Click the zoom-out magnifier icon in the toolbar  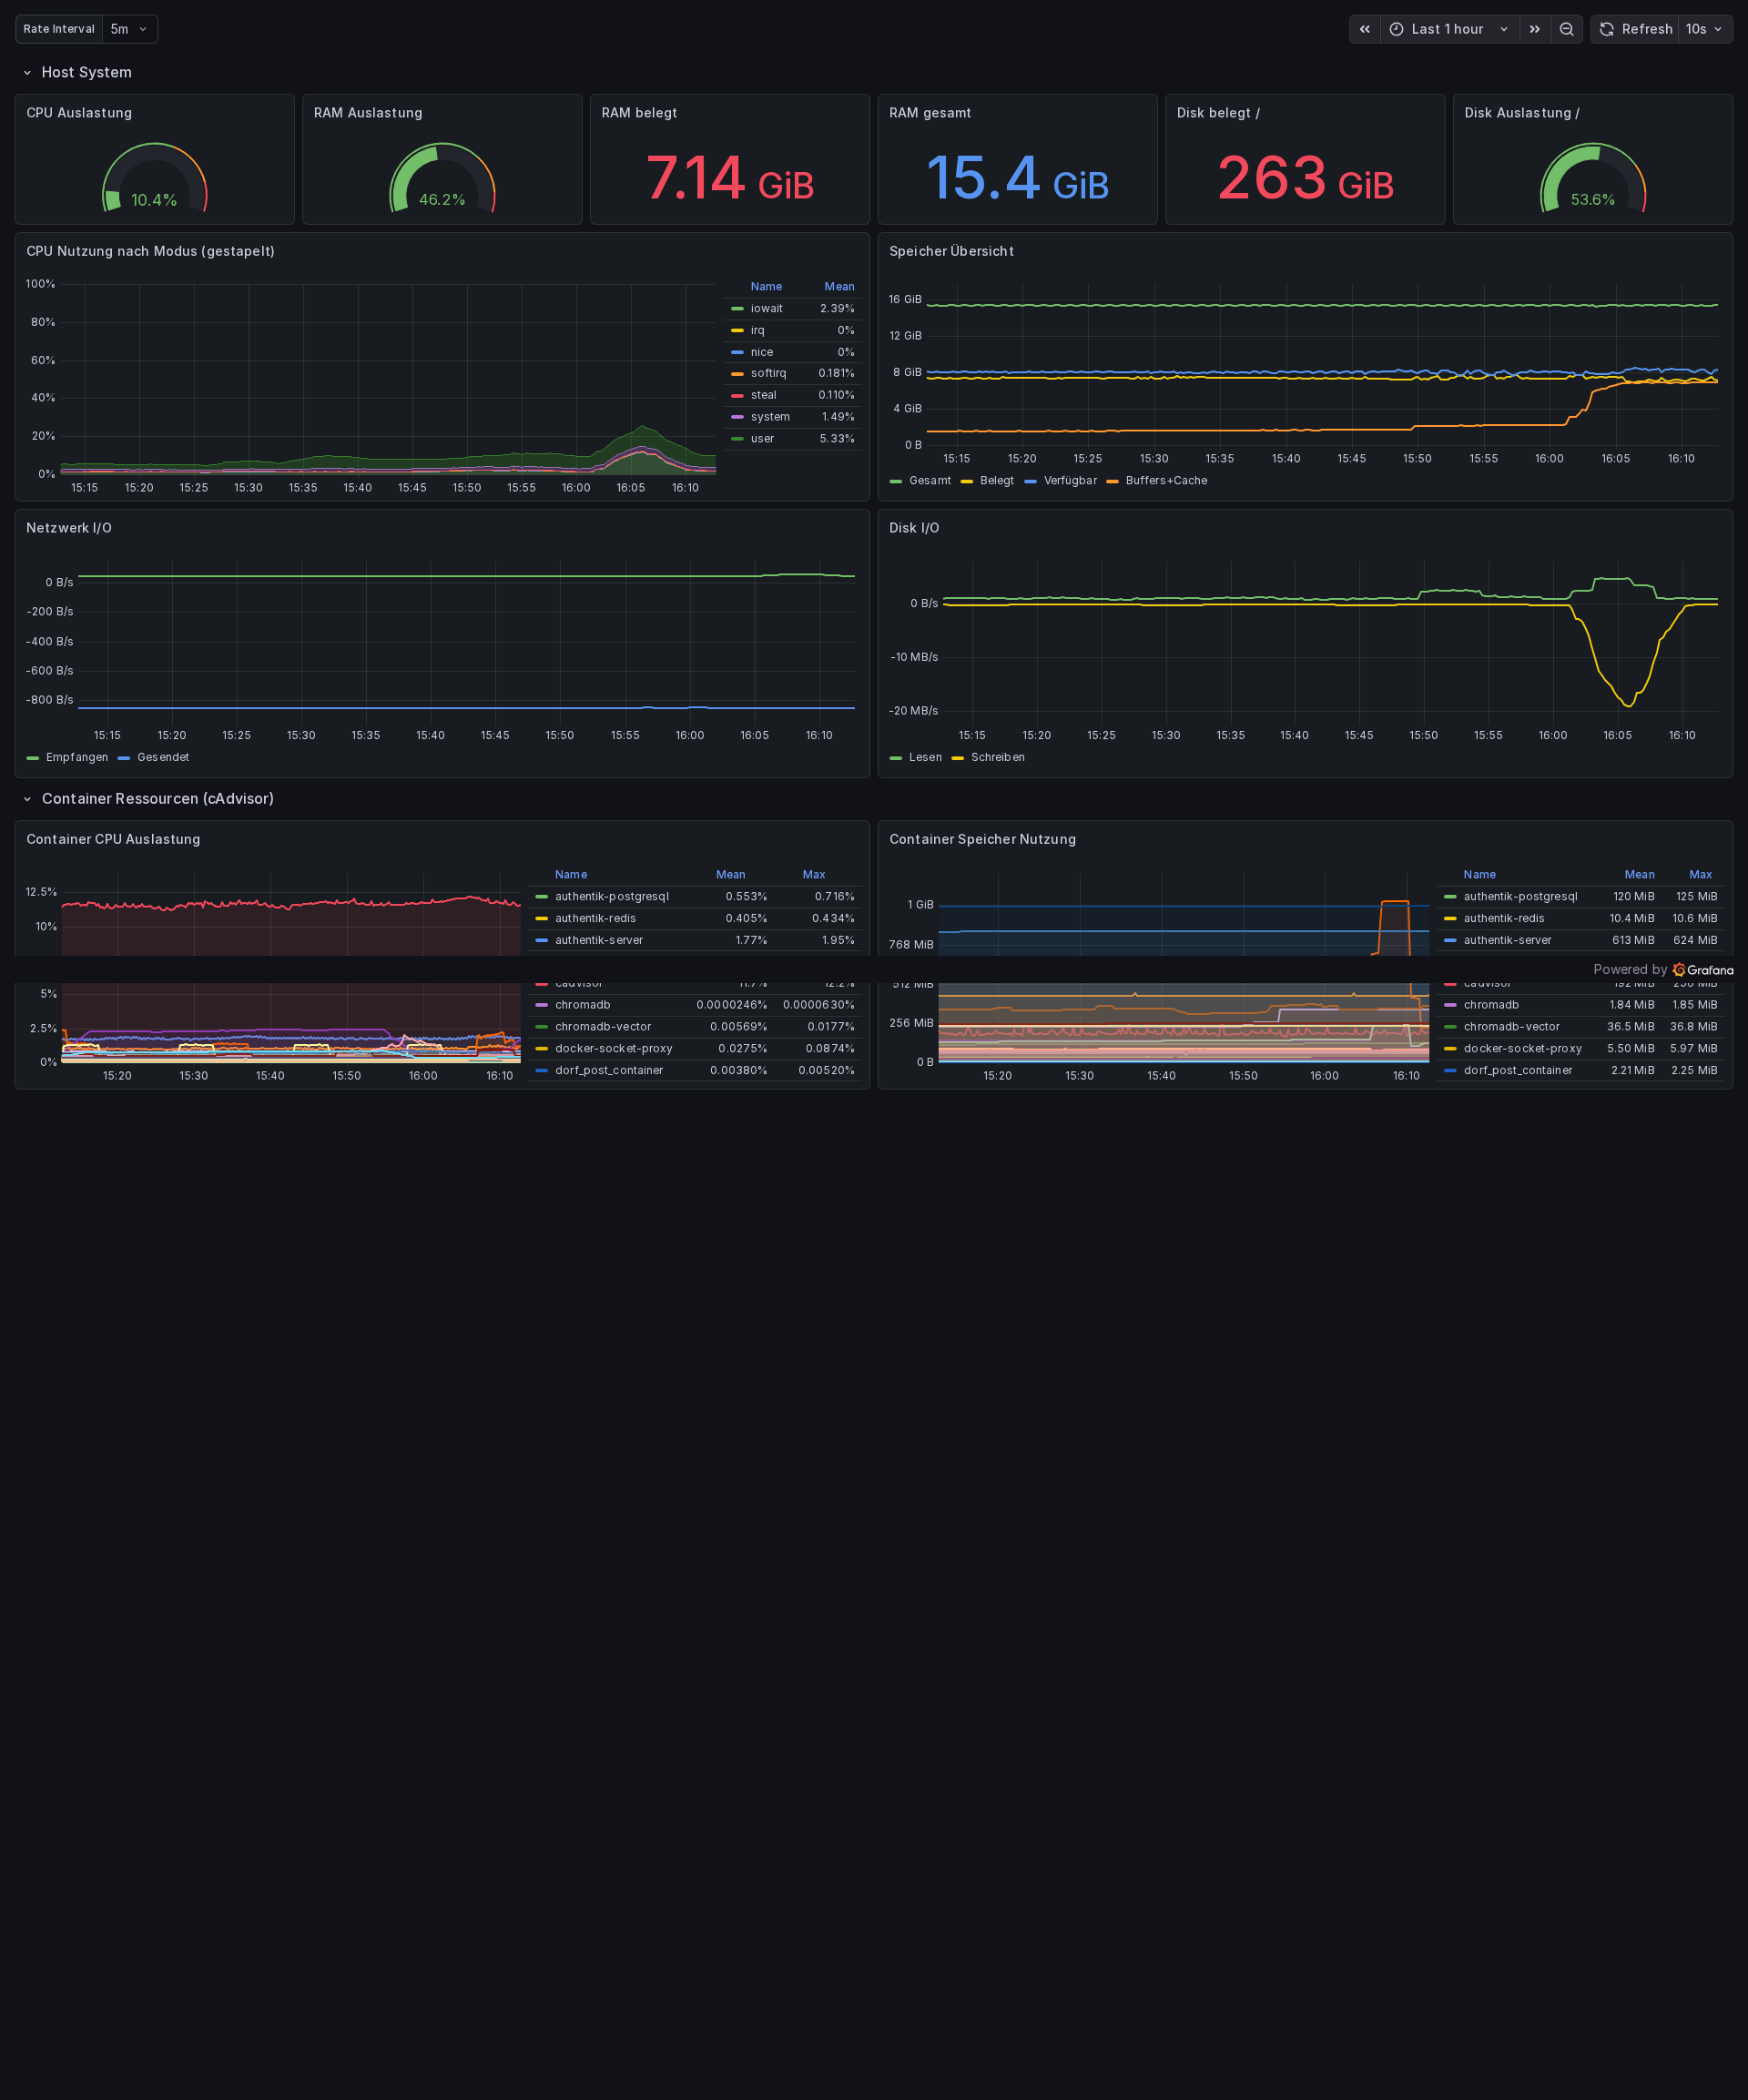(x=1566, y=29)
